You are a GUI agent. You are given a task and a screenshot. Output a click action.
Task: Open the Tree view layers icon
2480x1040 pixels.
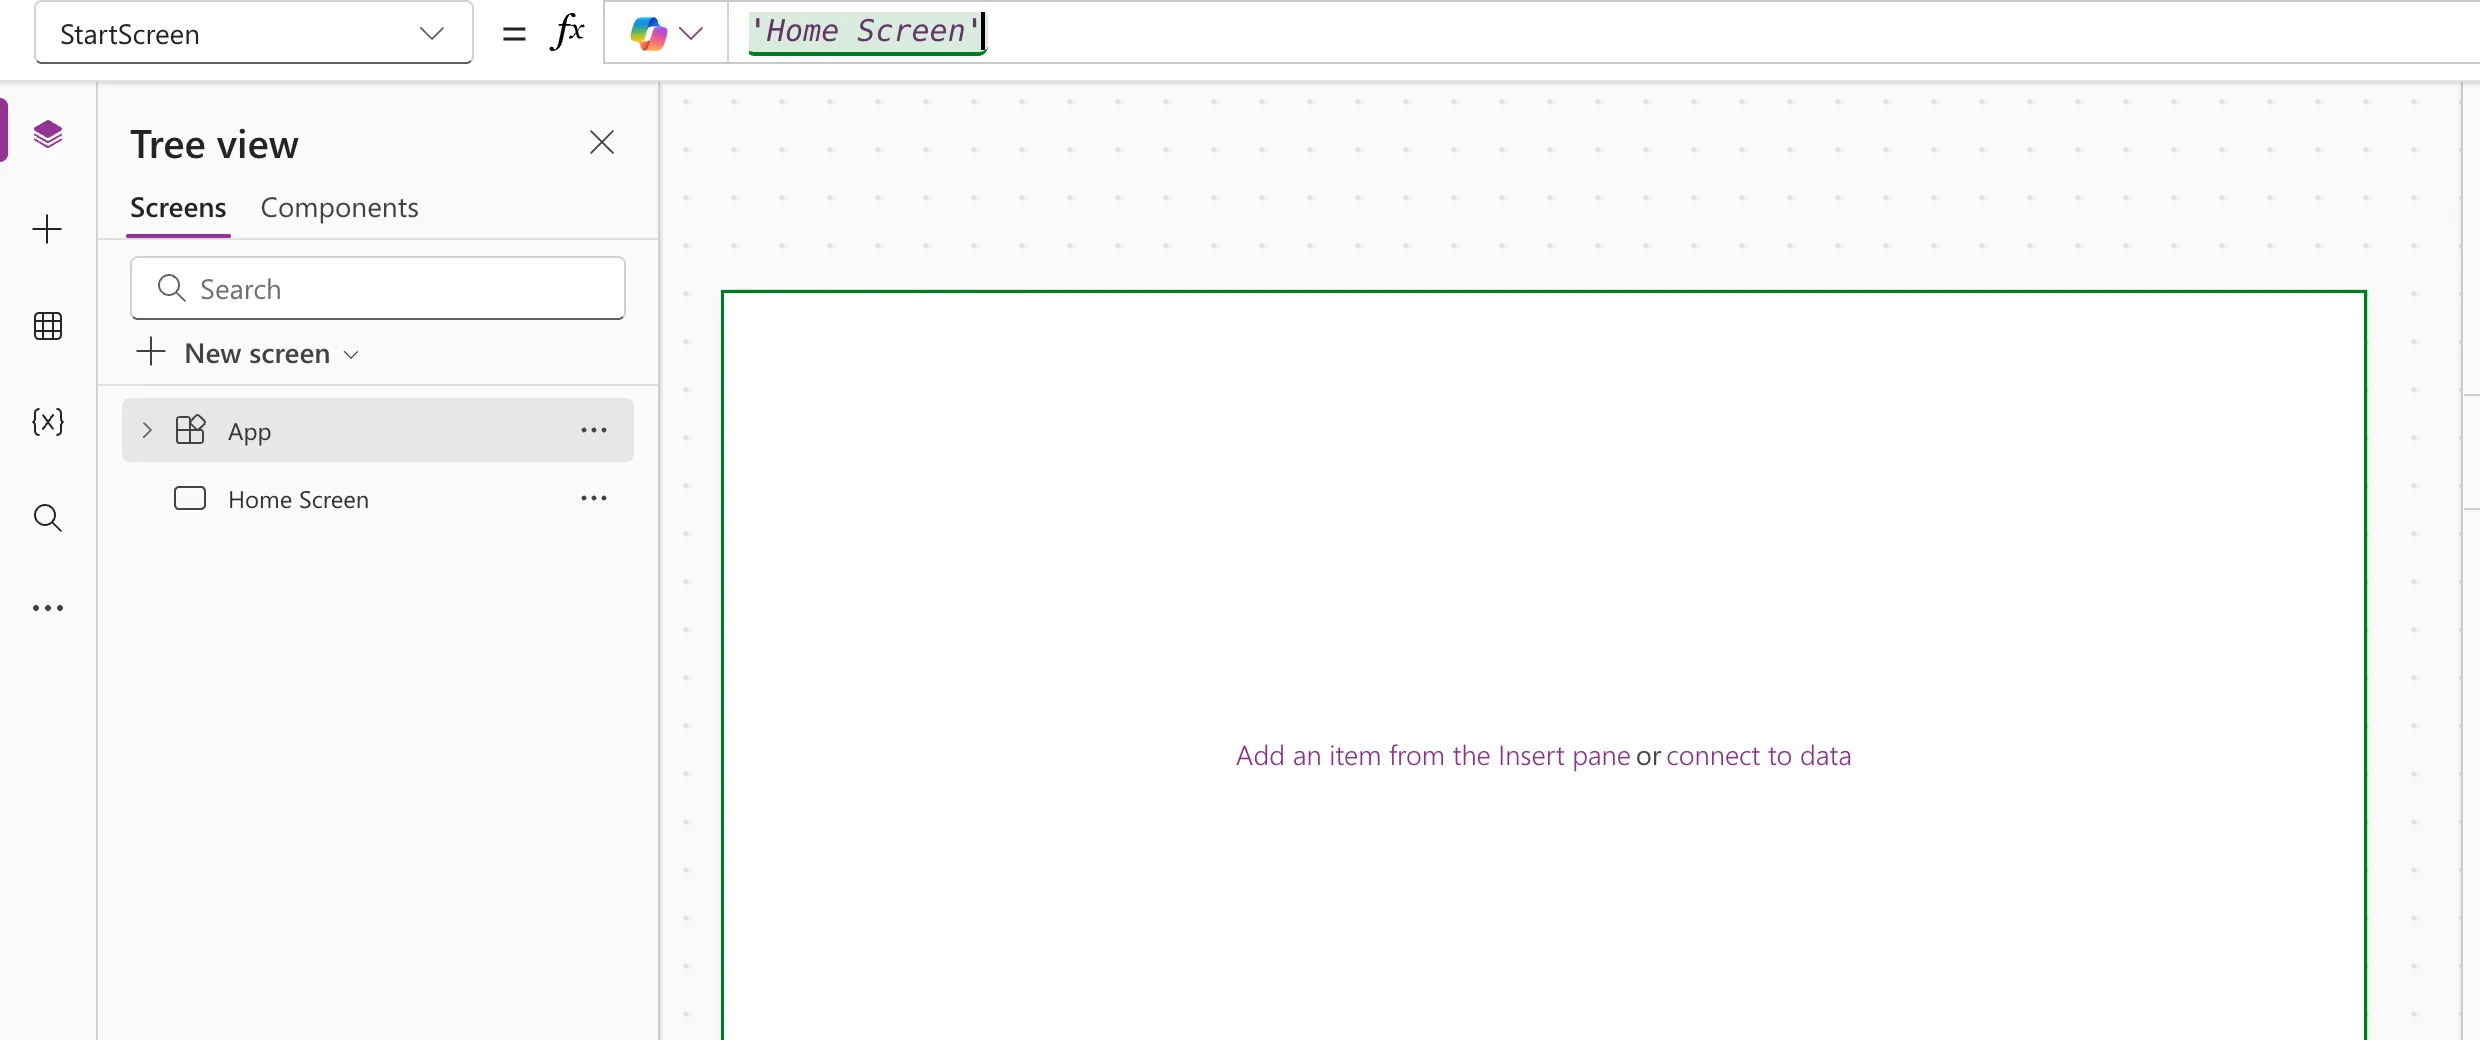coord(47,134)
